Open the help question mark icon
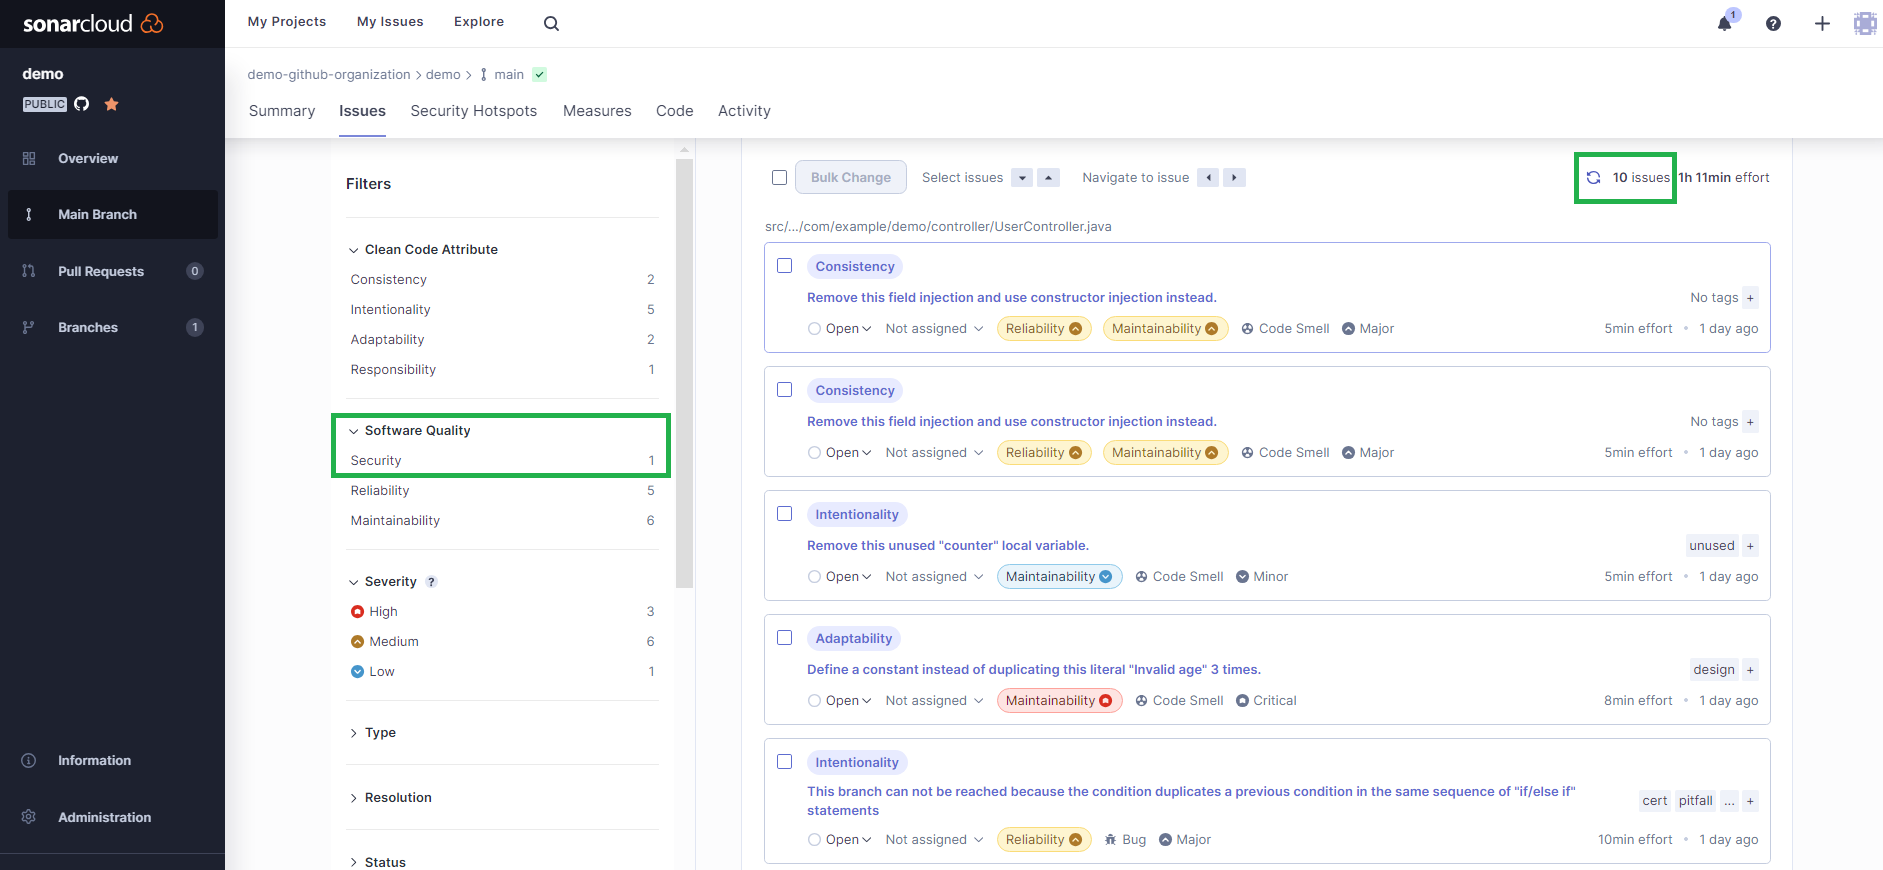Image resolution: width=1883 pixels, height=870 pixels. coord(1773,23)
